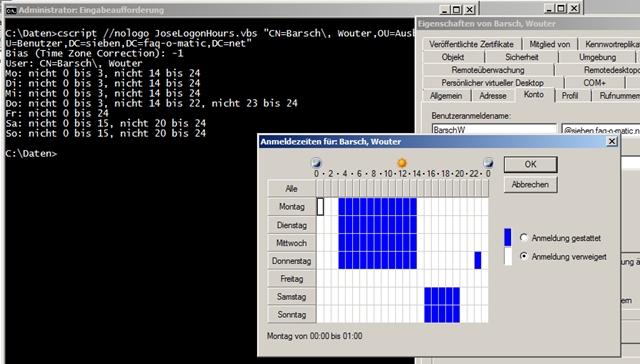Image resolution: width=640 pixels, height=364 pixels.
Task: Select Anmeldung verweigert radio button
Action: [x=524, y=256]
